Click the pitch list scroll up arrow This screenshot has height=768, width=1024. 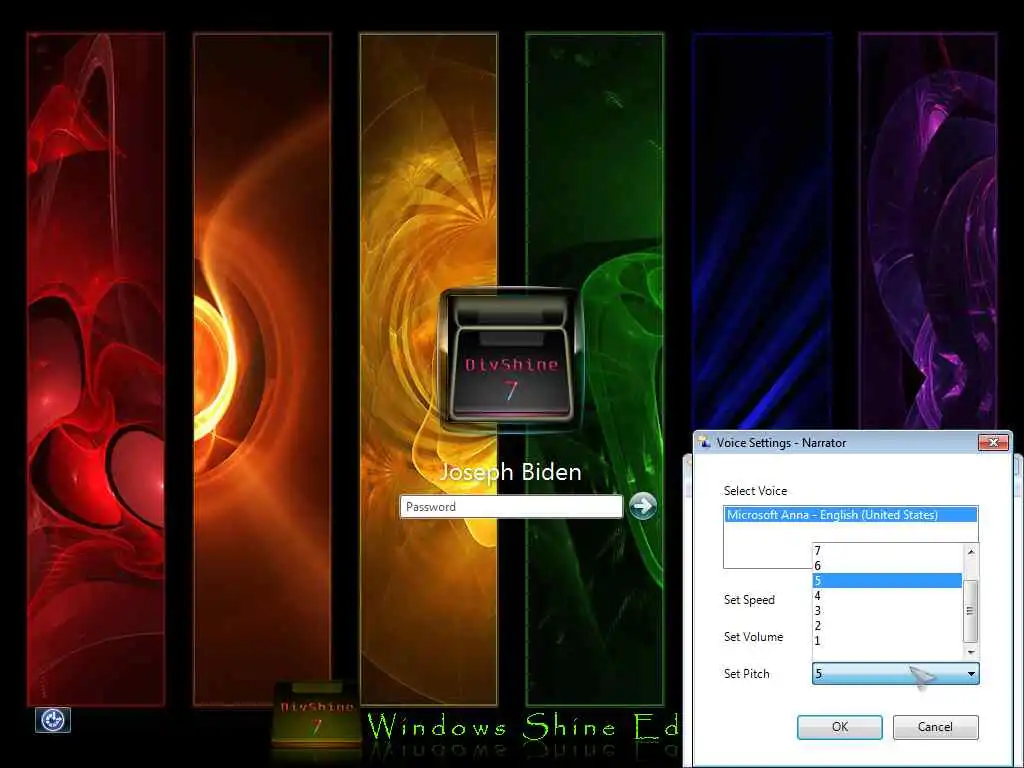click(x=971, y=552)
